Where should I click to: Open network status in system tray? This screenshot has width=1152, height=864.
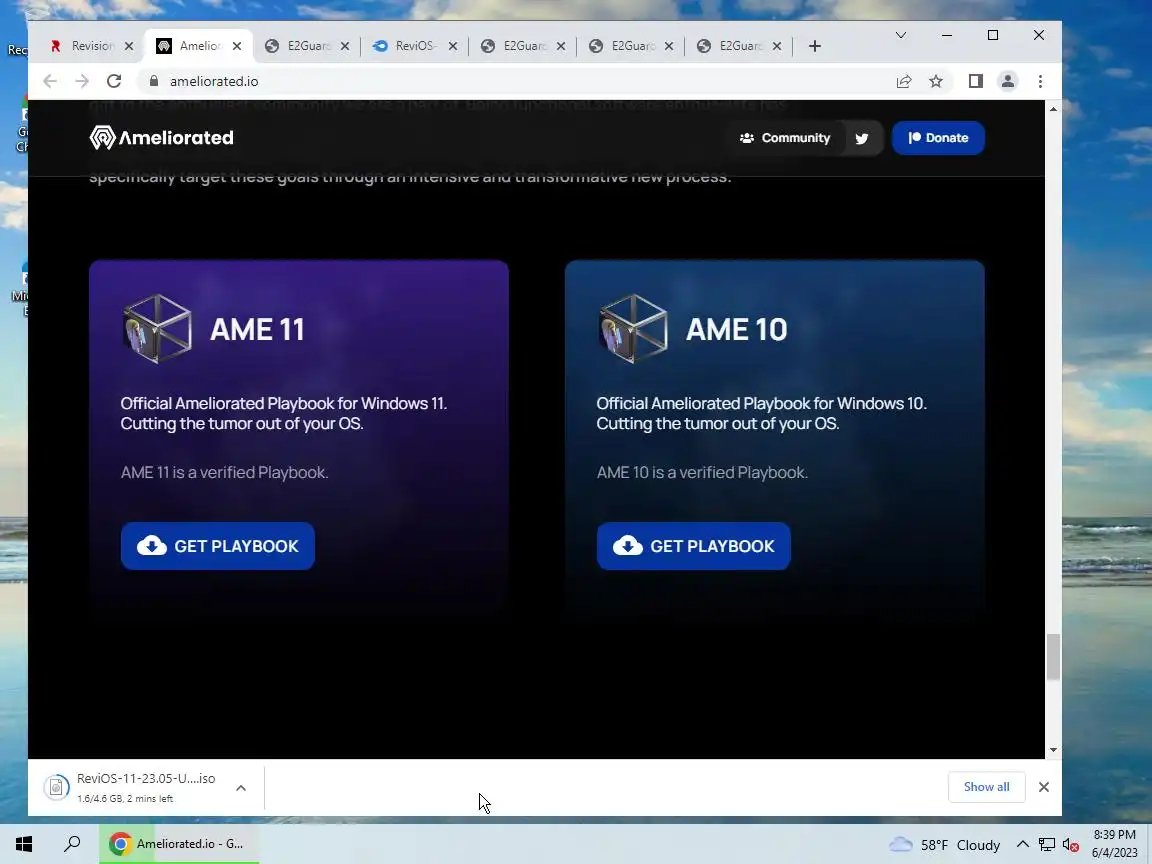(x=1047, y=845)
